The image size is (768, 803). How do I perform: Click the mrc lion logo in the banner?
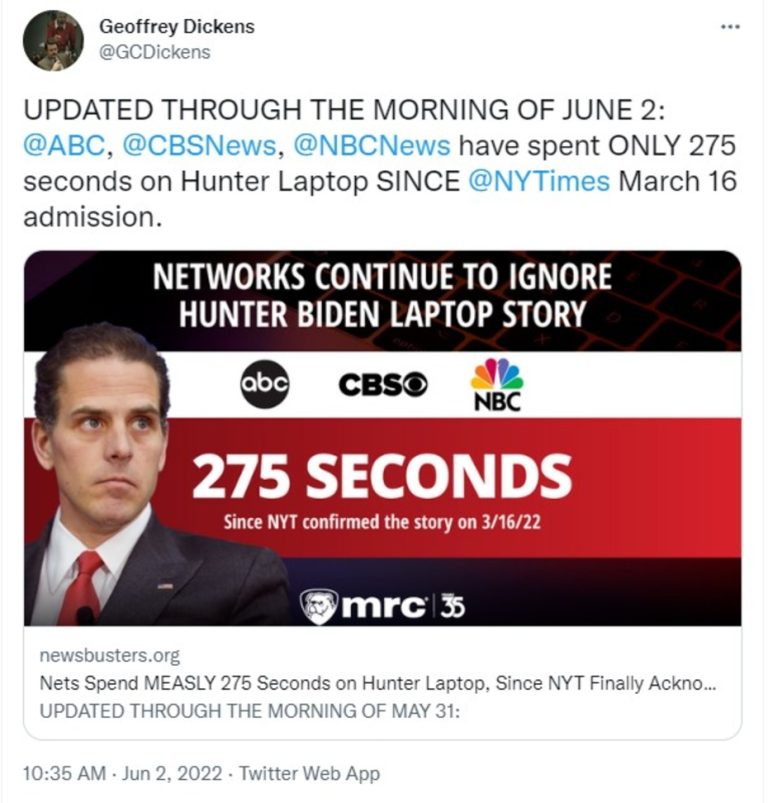[319, 606]
